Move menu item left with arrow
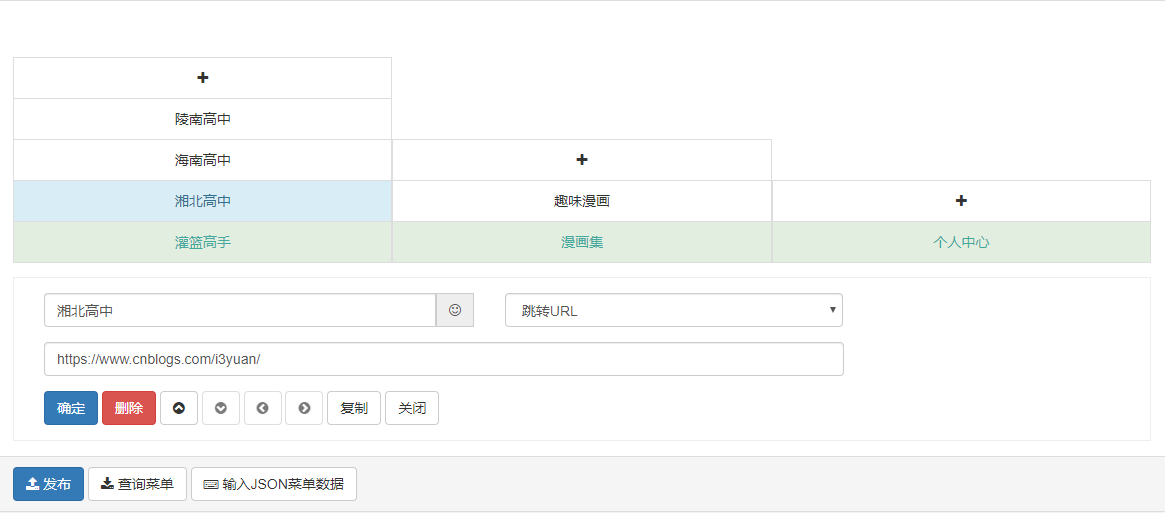The height and width of the screenshot is (516, 1165). 262,408
